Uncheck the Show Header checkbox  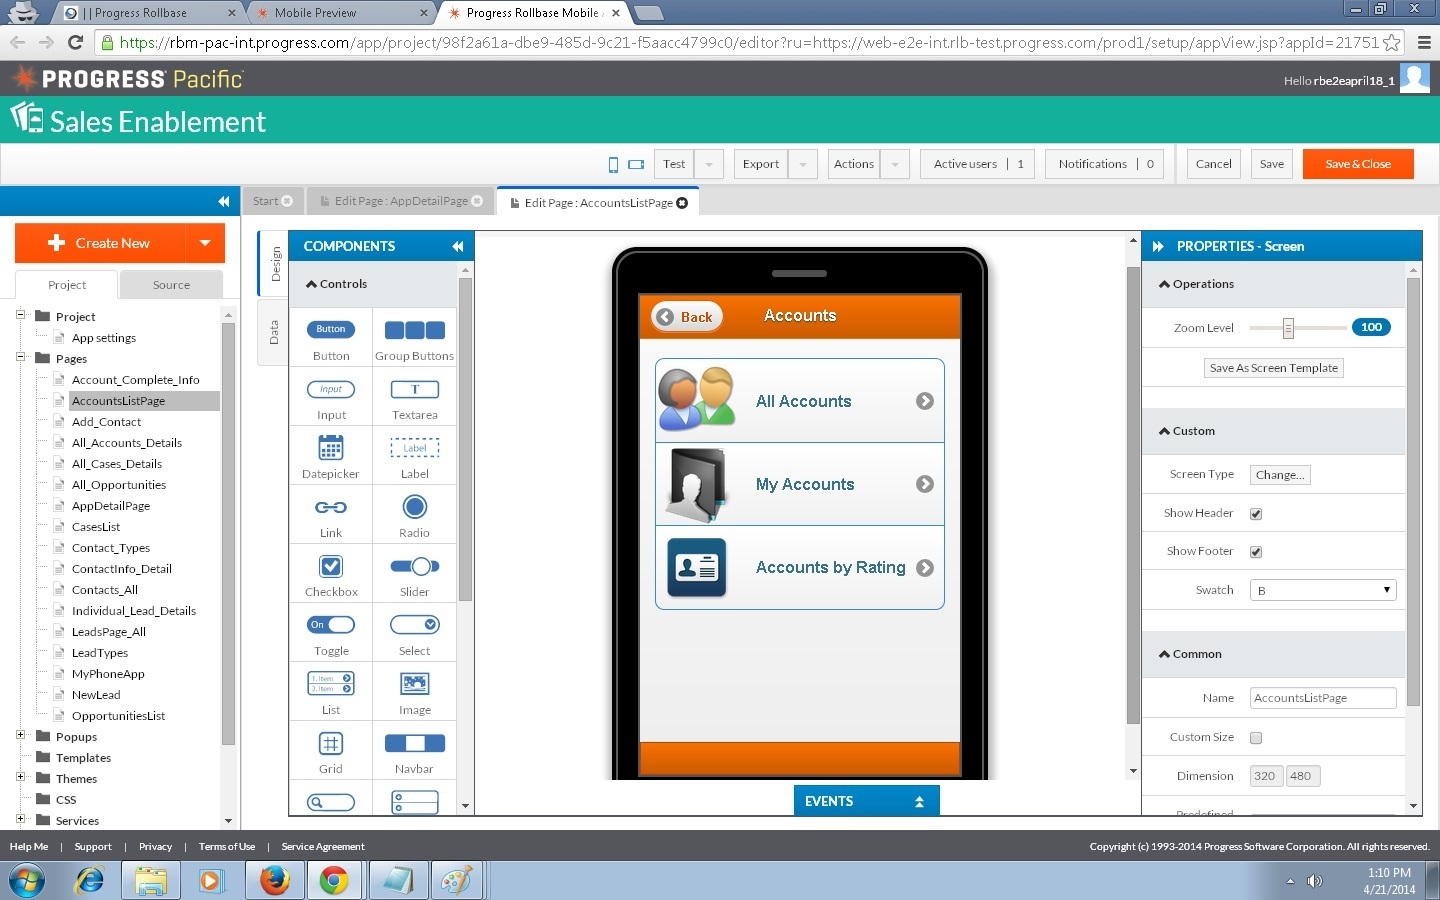[1256, 514]
